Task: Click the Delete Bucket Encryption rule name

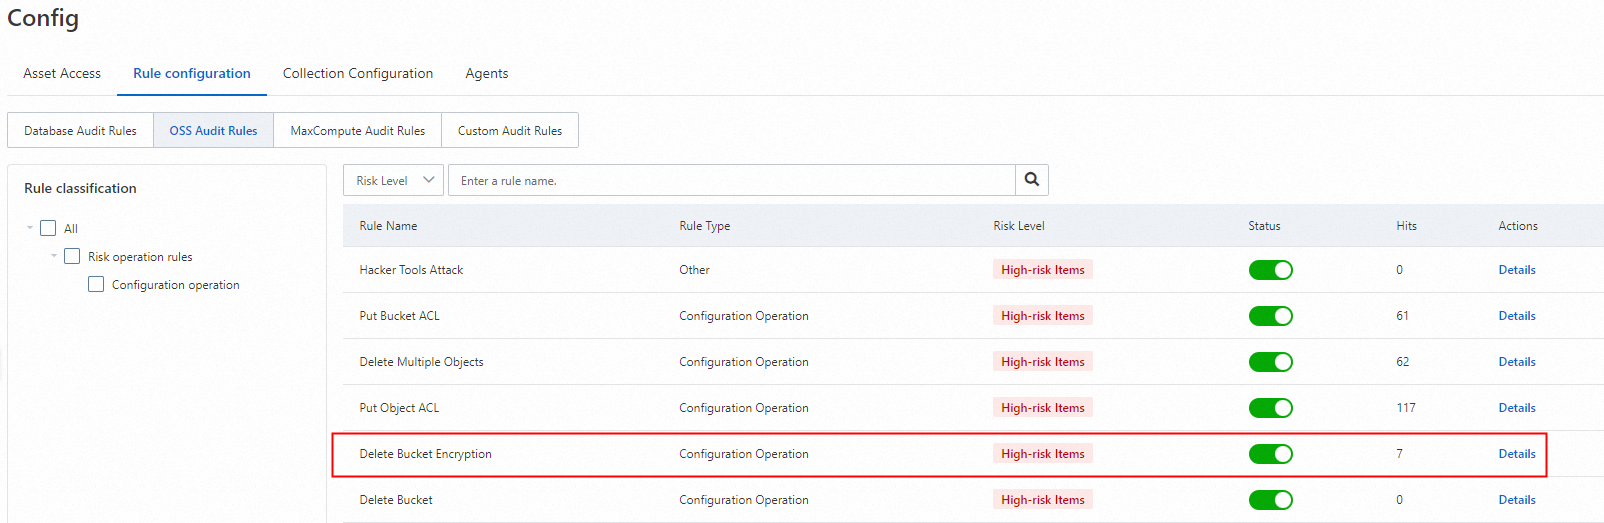Action: pyautogui.click(x=425, y=454)
